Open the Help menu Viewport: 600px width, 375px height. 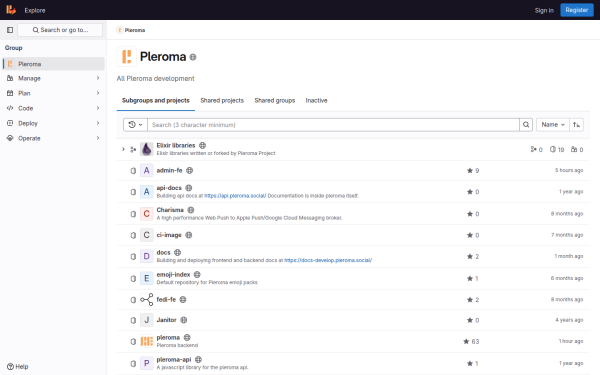tap(18, 367)
